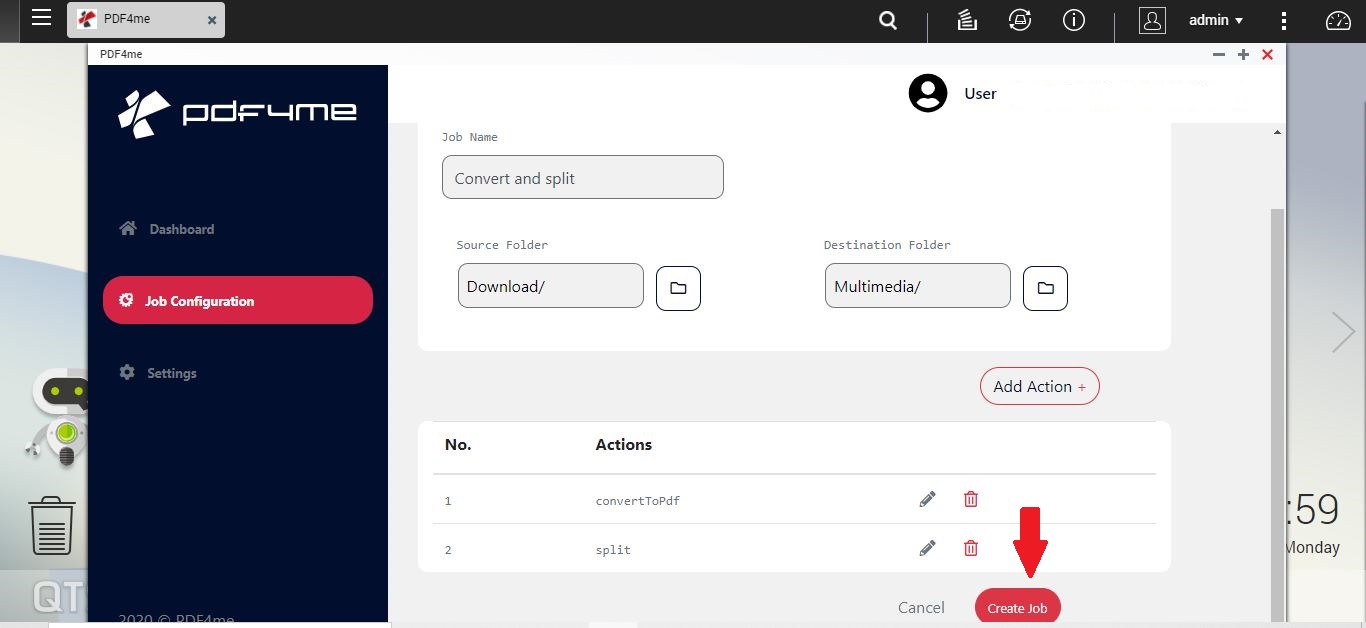Switch to the PDF4me taskbar tab
This screenshot has width=1366, height=628.
[146, 20]
